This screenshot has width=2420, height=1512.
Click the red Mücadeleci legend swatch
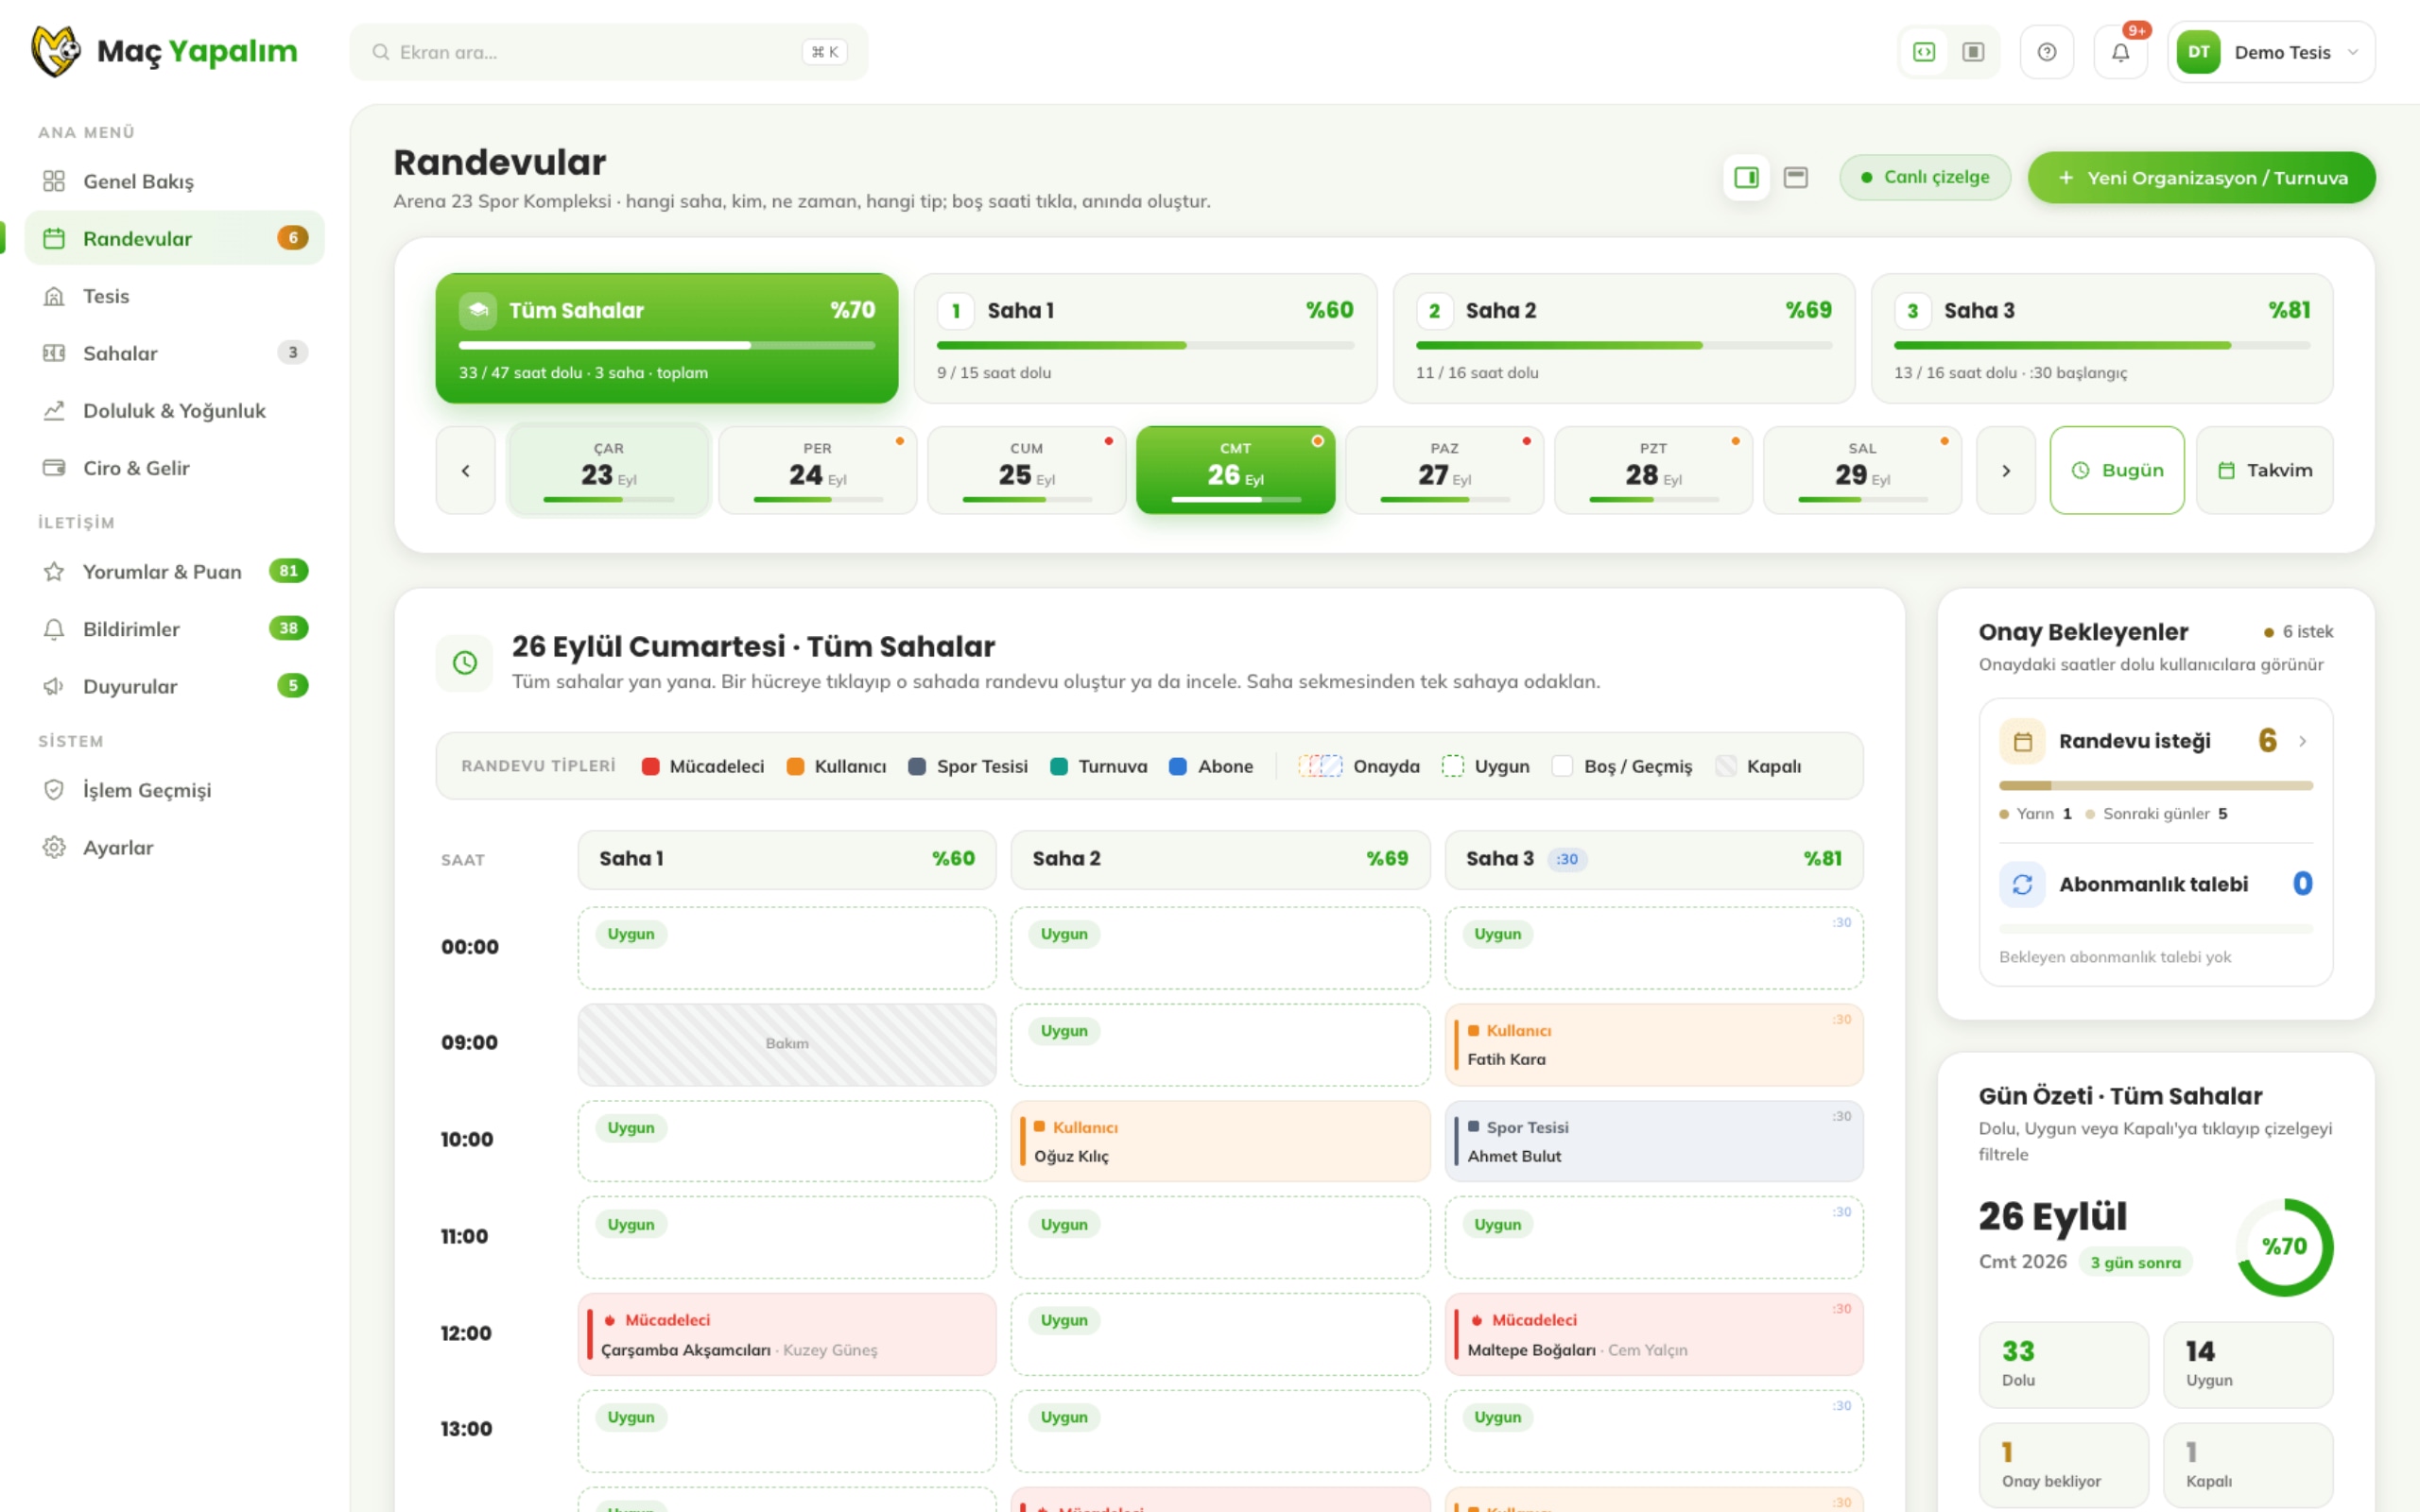point(650,766)
